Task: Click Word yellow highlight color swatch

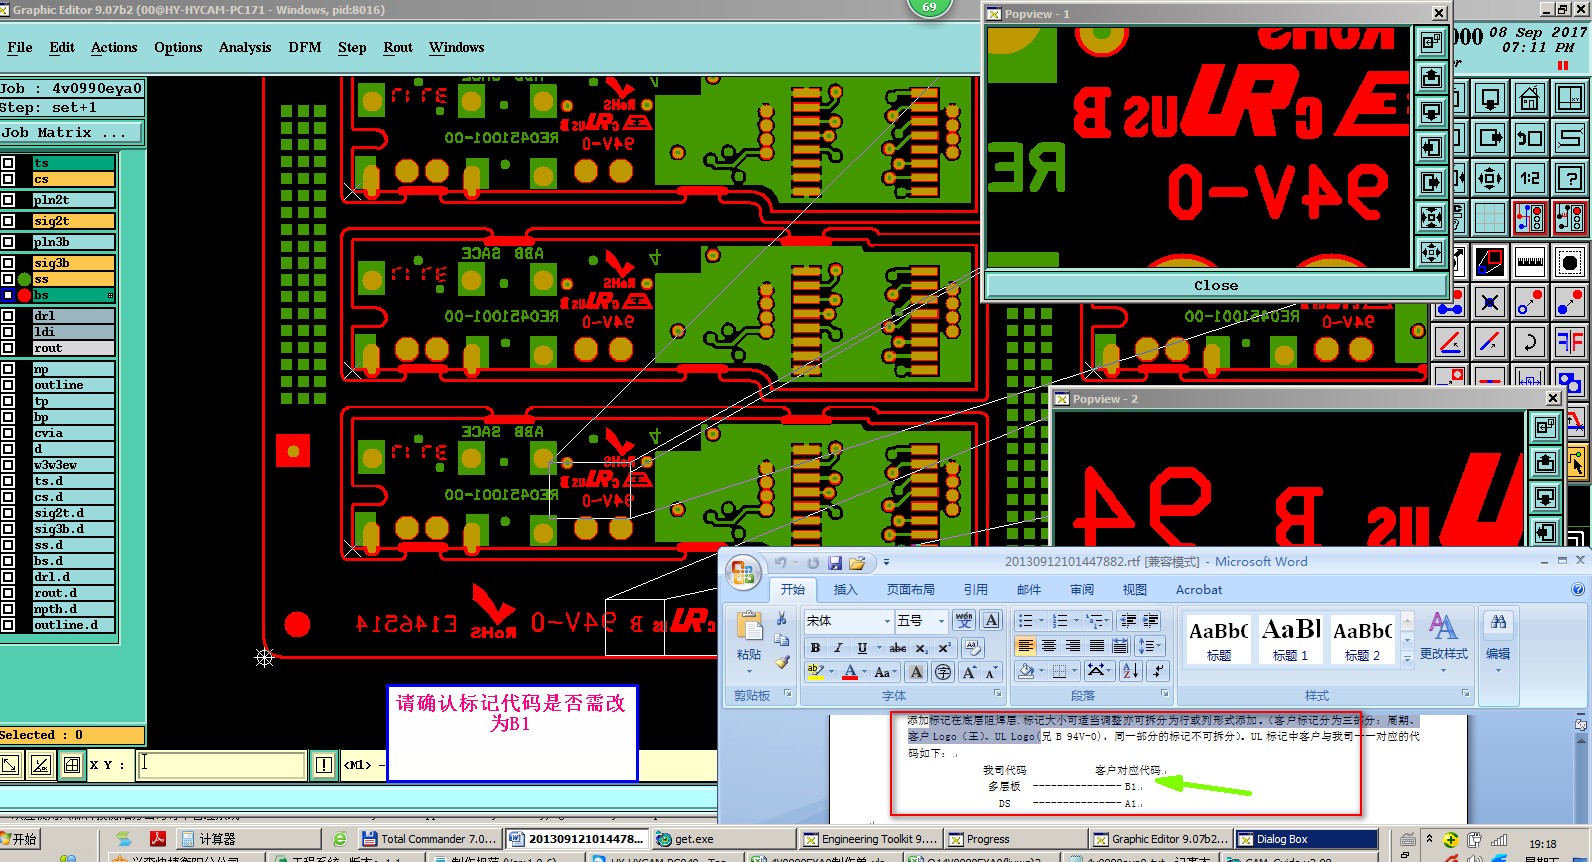Action: 816,672
